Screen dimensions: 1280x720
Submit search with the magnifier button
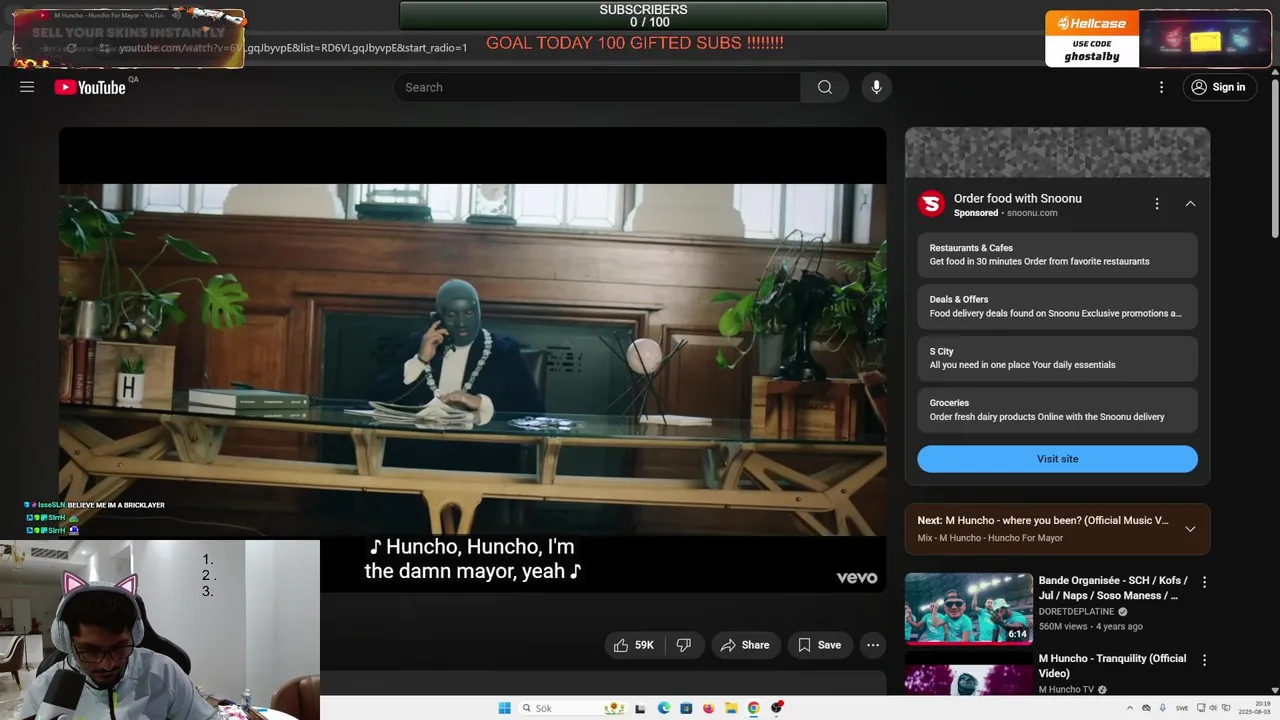825,87
